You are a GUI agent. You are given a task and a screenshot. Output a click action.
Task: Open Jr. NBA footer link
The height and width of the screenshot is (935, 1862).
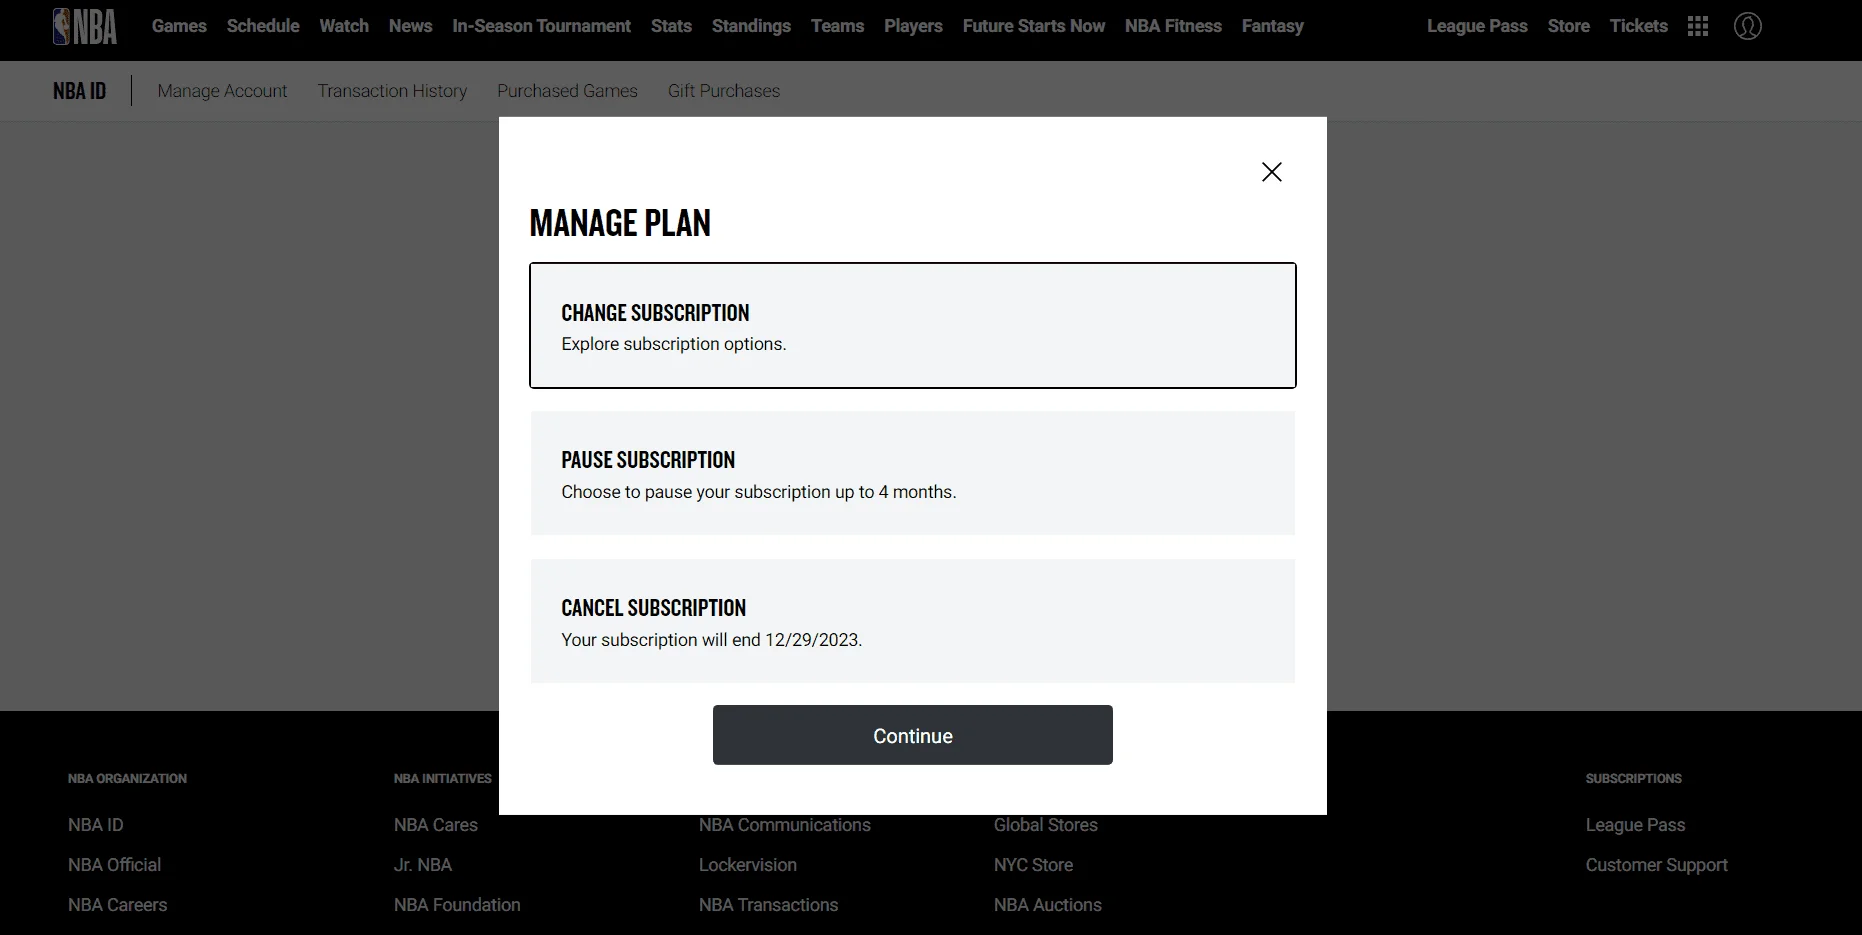[423, 865]
